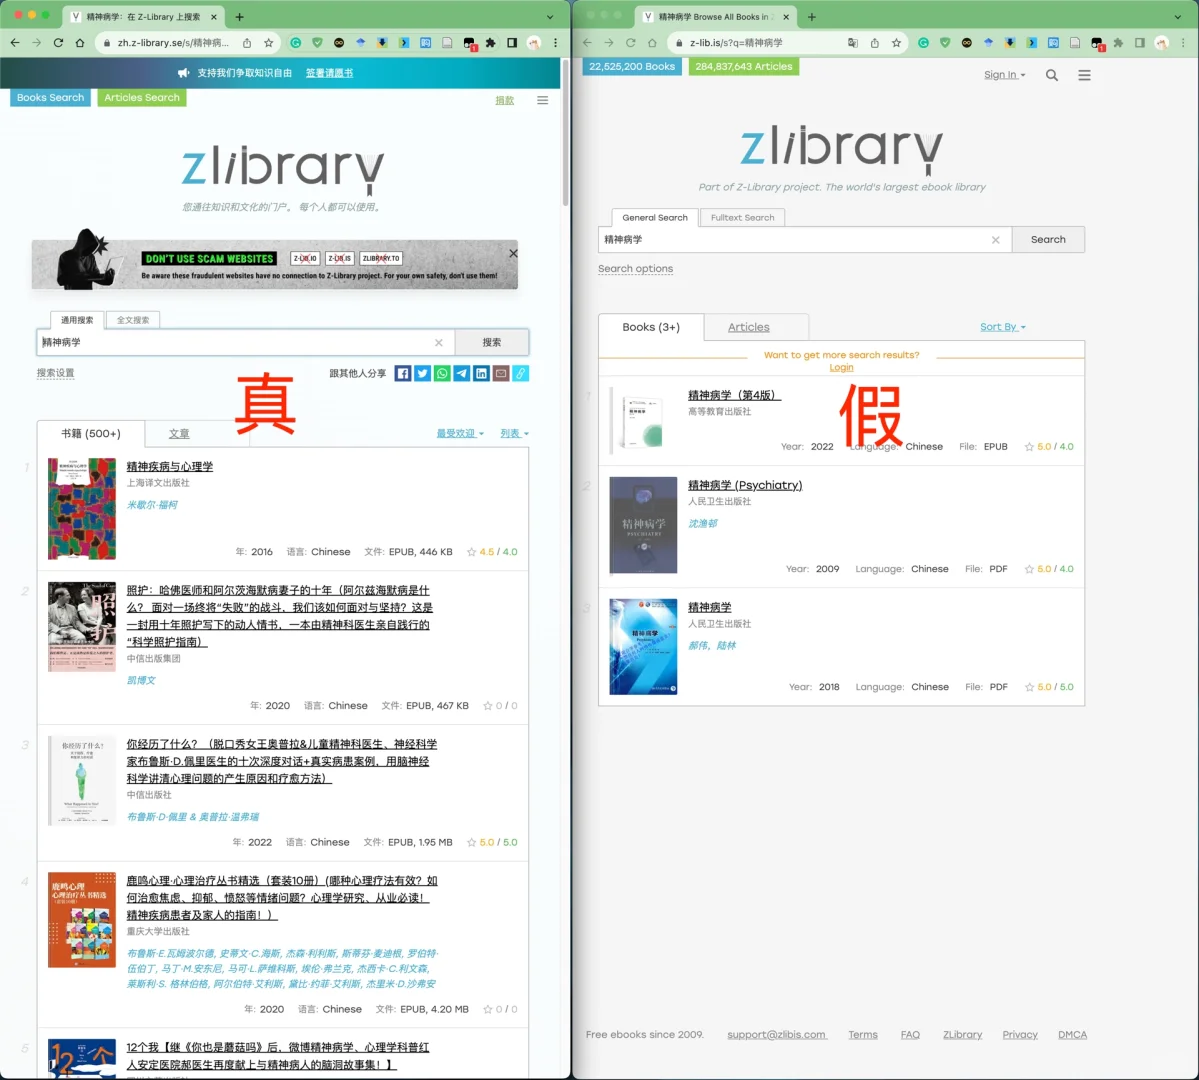Click translate icon in right address bar
The width and height of the screenshot is (1199, 1080).
[853, 43]
